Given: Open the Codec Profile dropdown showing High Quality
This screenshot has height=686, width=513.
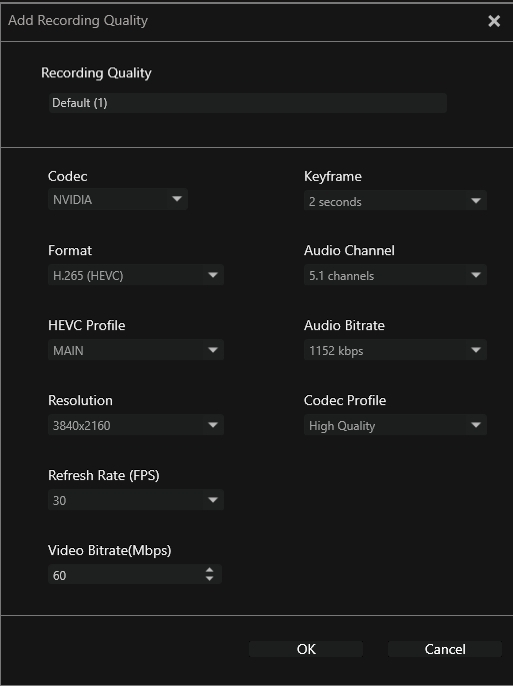Looking at the screenshot, I should [395, 425].
